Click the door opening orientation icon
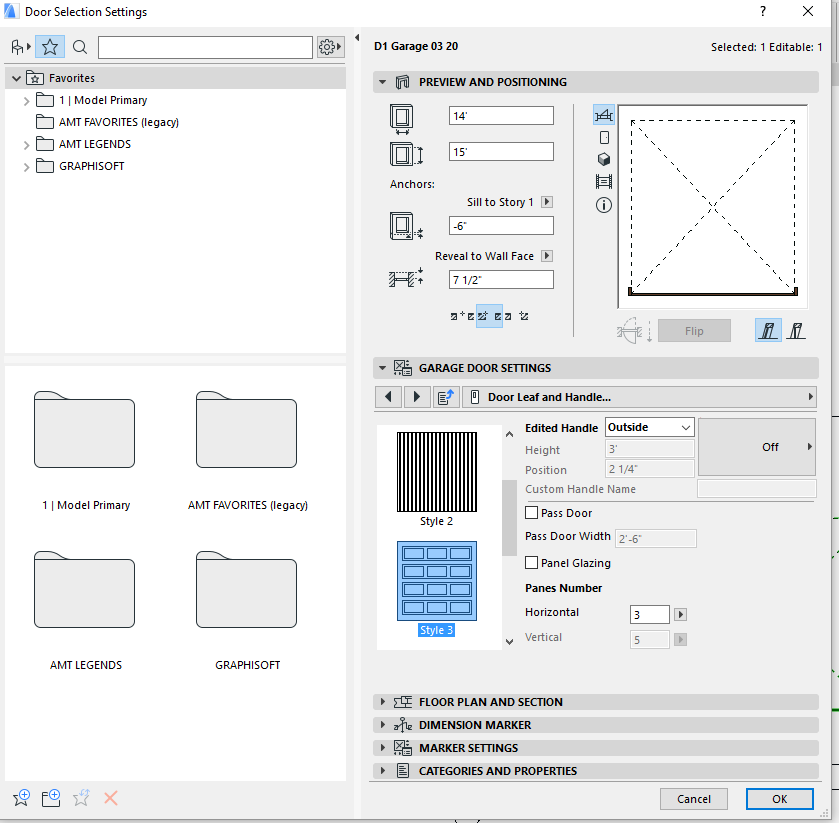Viewport: 839px width, 823px height. point(634,330)
